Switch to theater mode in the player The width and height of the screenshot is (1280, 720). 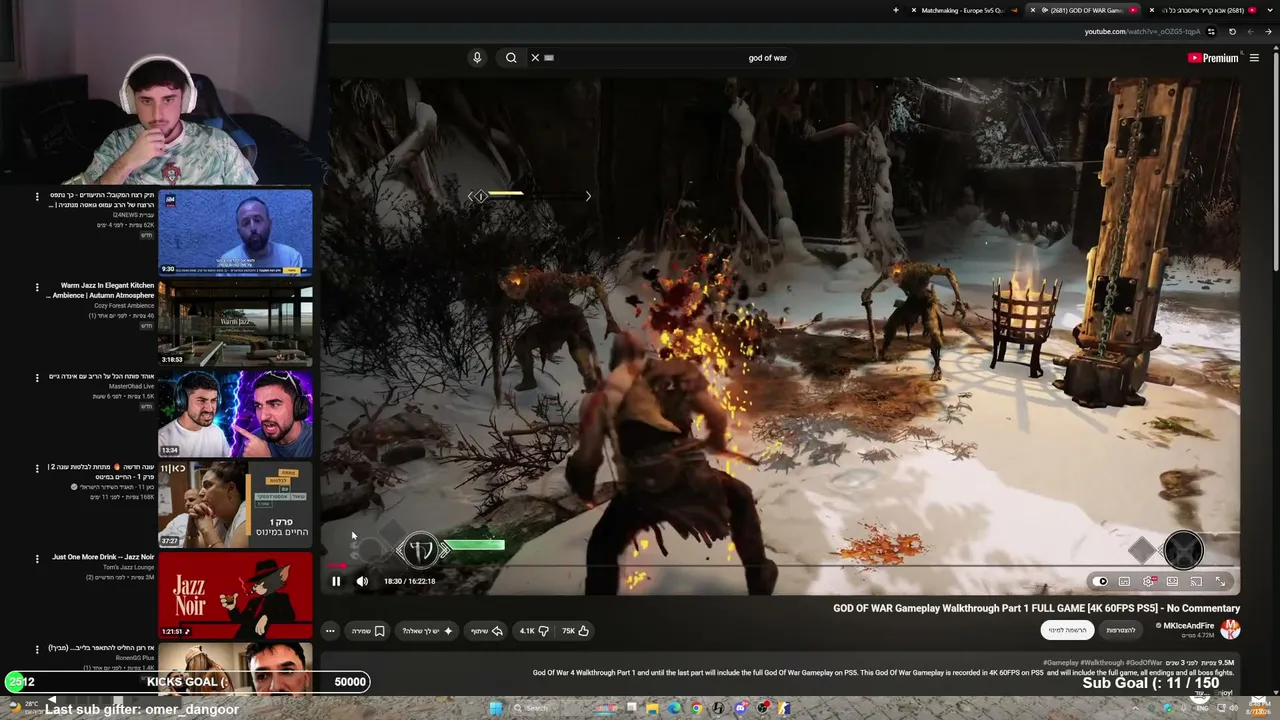tap(1172, 581)
